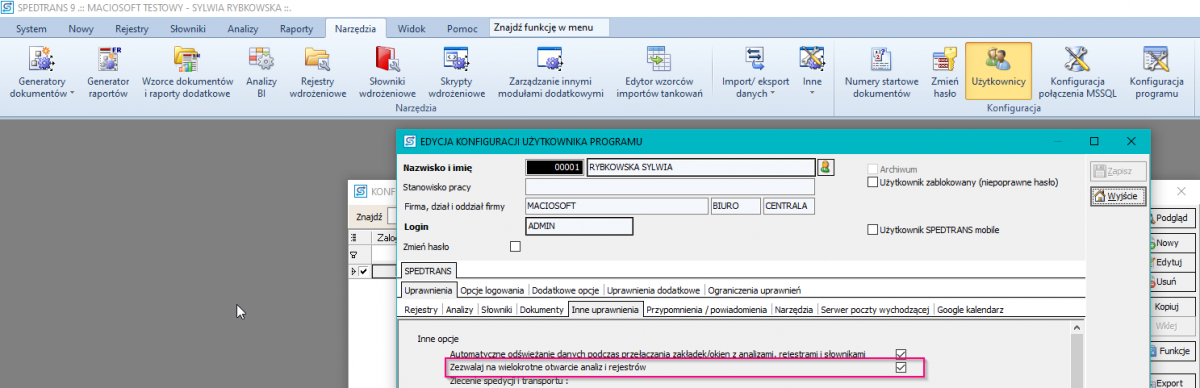1200x388 pixels.
Task: Launch Analizy BI
Action: click(261, 73)
